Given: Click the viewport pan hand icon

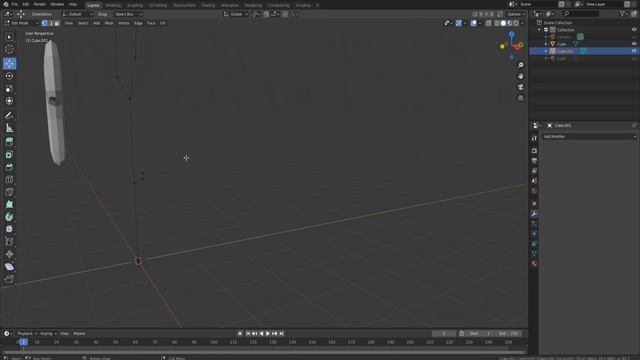Looking at the screenshot, I should pyautogui.click(x=521, y=76).
